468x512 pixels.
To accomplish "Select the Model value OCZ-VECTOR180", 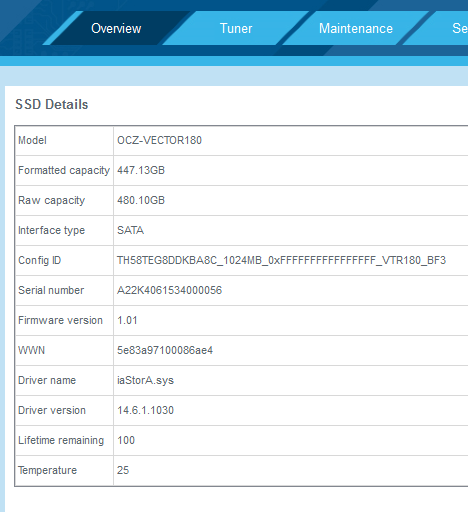I will click(x=159, y=140).
